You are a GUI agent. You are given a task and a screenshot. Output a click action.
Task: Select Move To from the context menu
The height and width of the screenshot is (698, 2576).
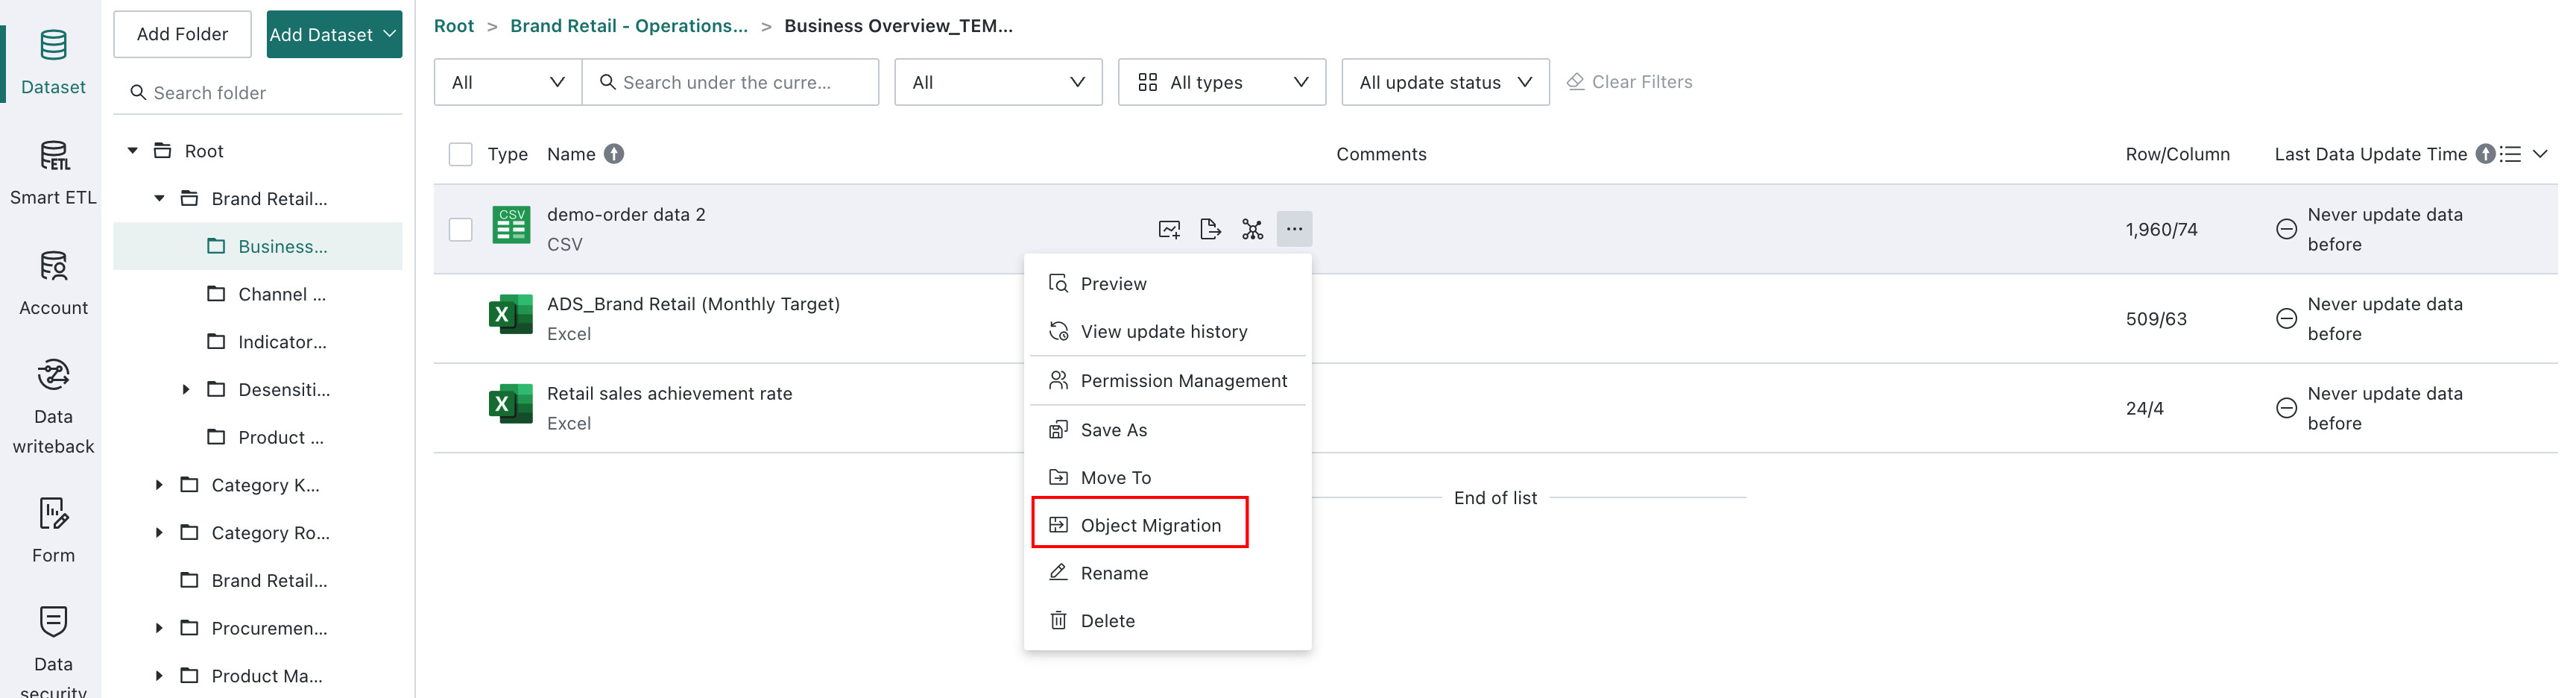pyautogui.click(x=1167, y=478)
